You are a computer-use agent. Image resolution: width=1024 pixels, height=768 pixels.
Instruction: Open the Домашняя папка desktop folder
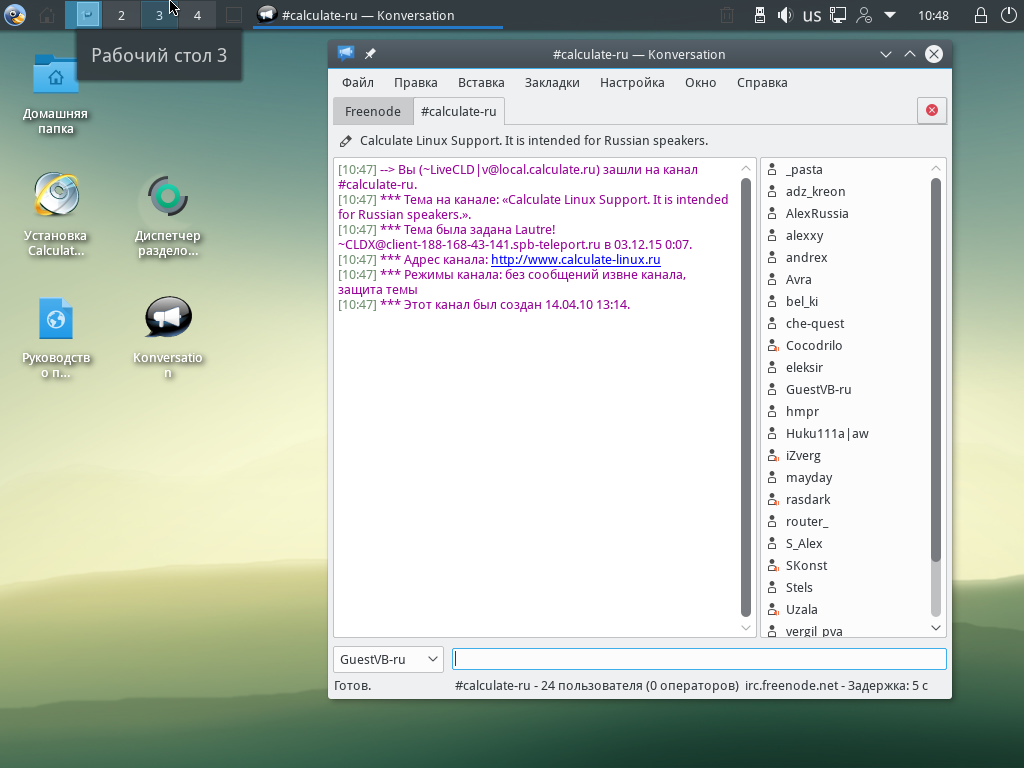[x=56, y=78]
